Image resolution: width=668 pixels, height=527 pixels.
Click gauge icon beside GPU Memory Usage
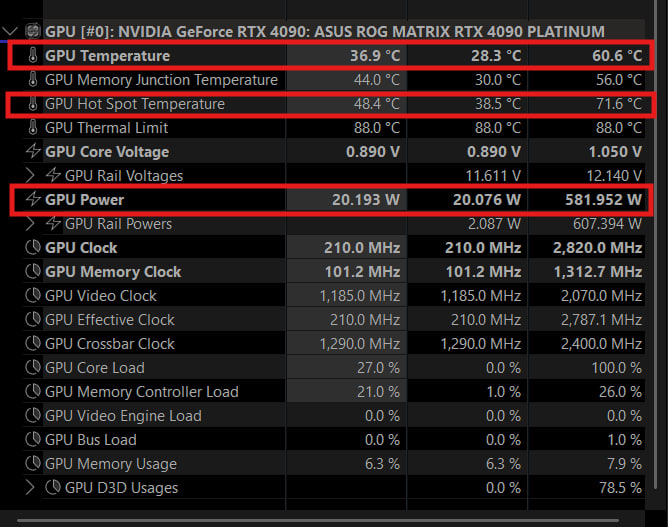click(x=33, y=464)
